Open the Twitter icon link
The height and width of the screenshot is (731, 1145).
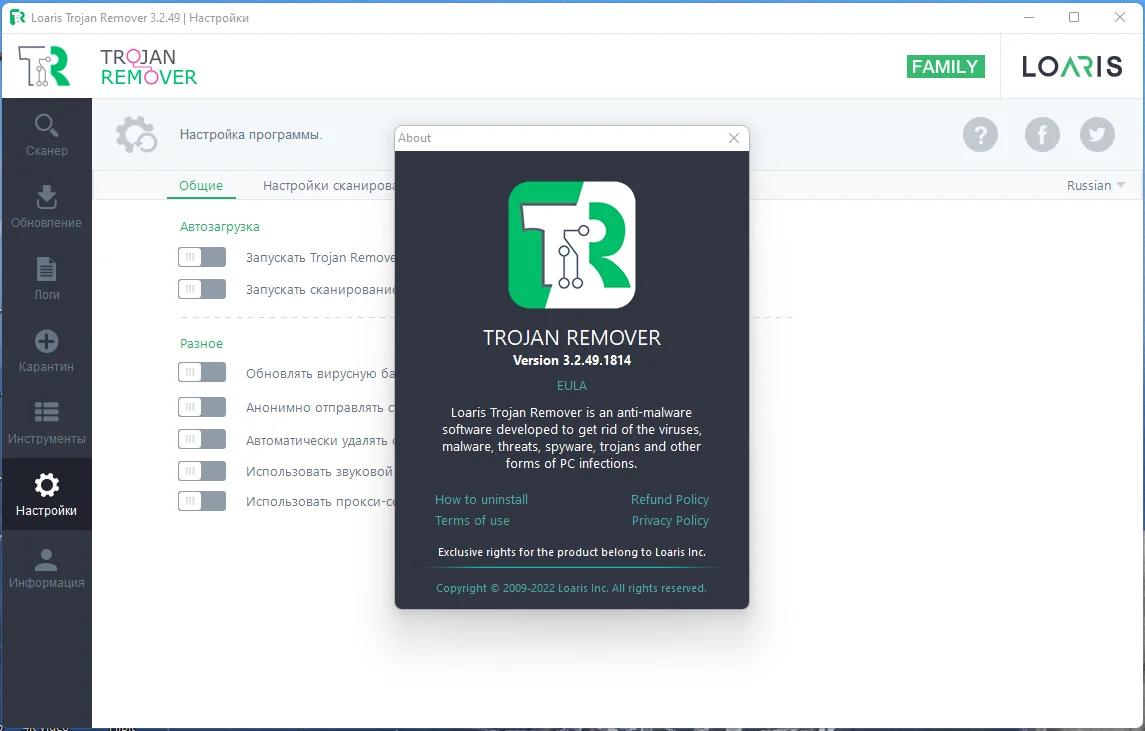pyautogui.click(x=1097, y=134)
